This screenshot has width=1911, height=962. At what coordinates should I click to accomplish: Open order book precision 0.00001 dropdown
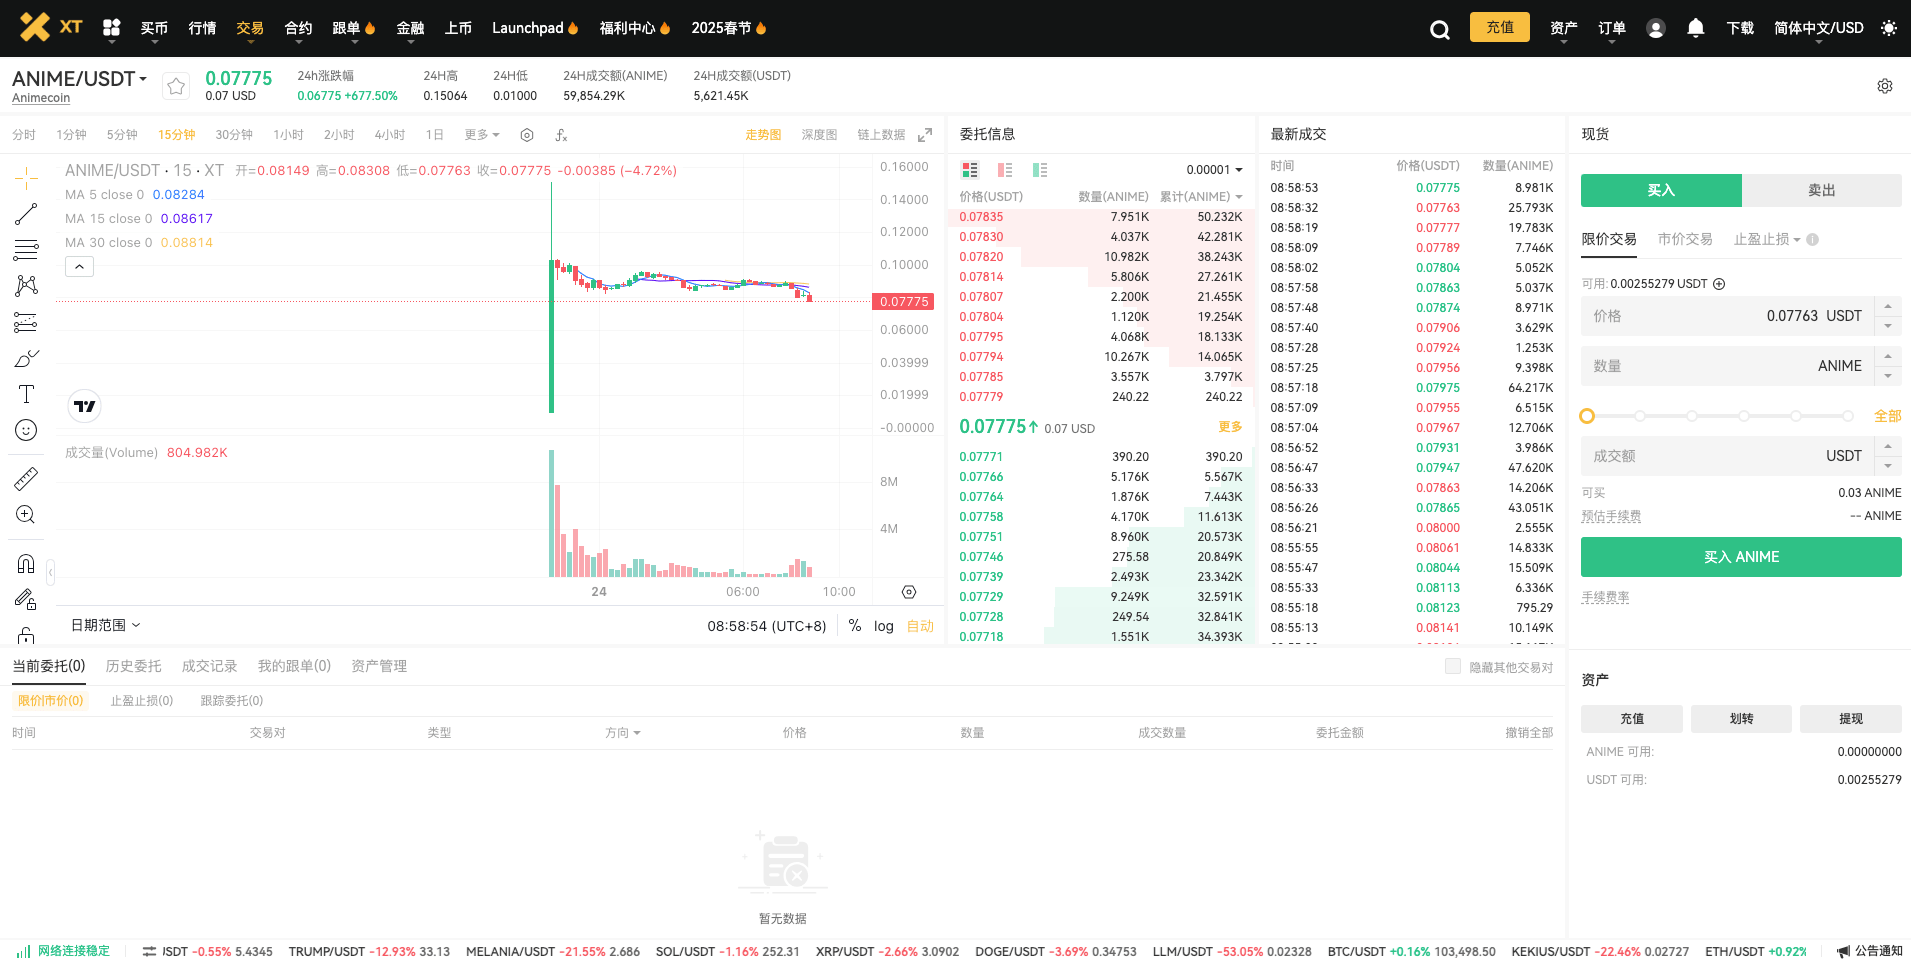click(1214, 170)
